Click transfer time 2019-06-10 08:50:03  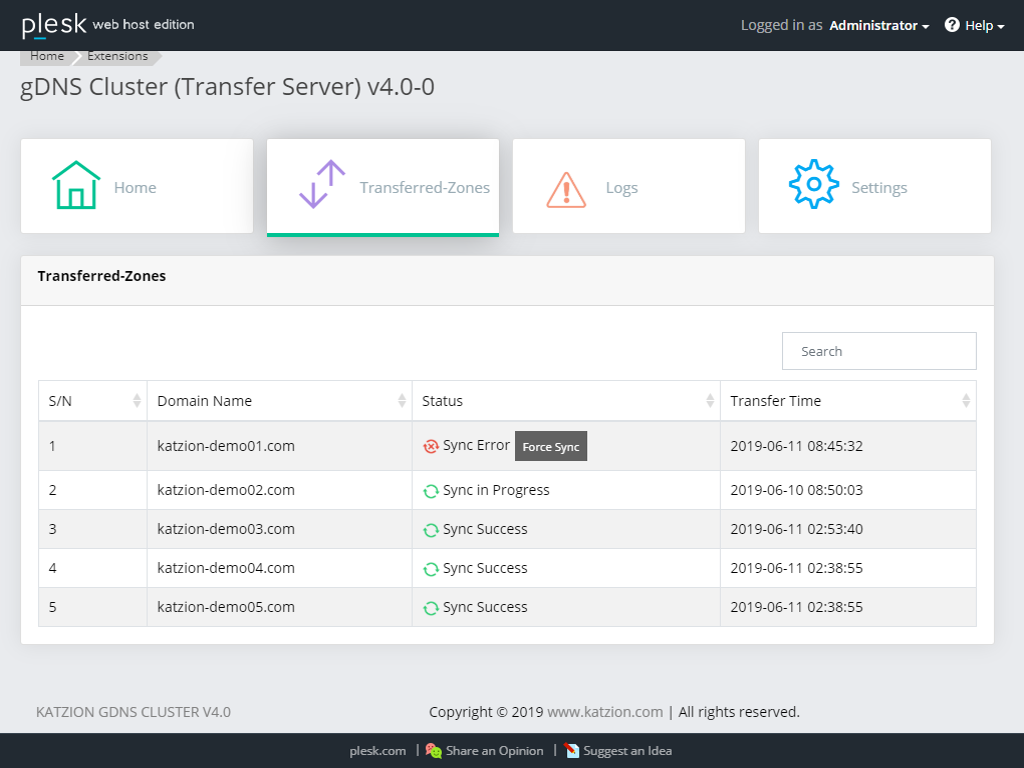point(796,490)
